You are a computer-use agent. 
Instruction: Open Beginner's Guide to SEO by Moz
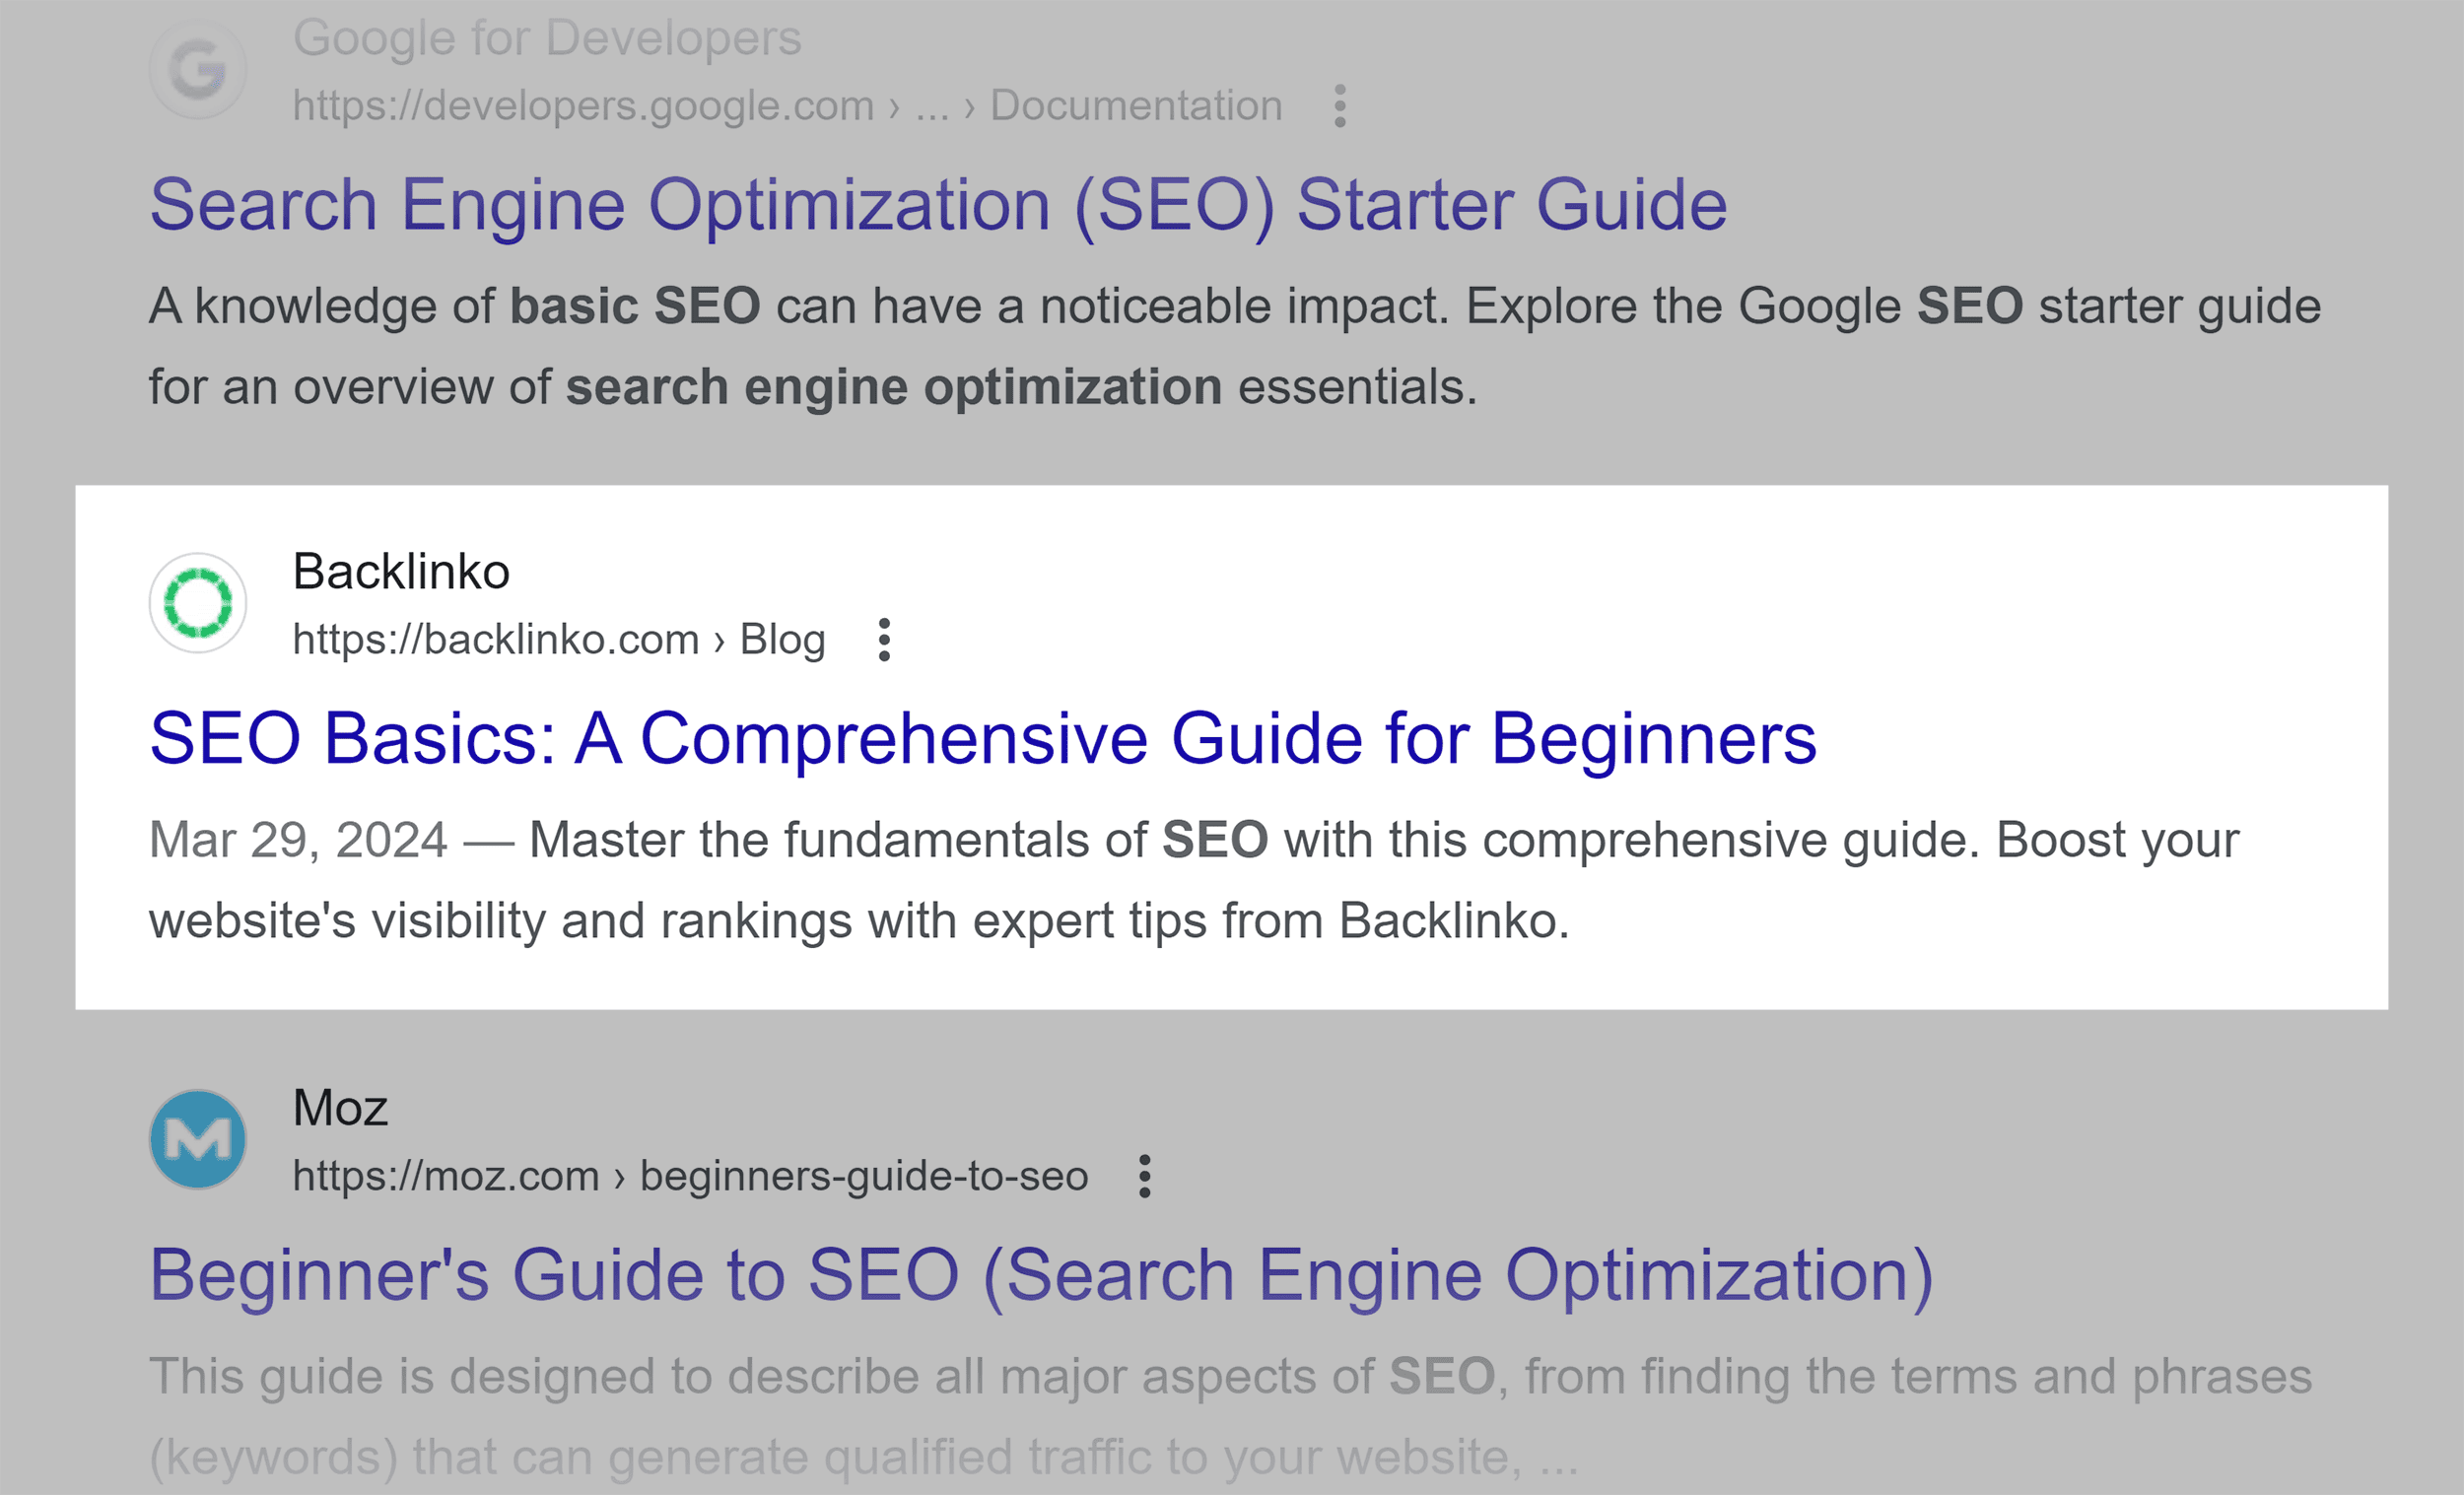pos(1040,1274)
